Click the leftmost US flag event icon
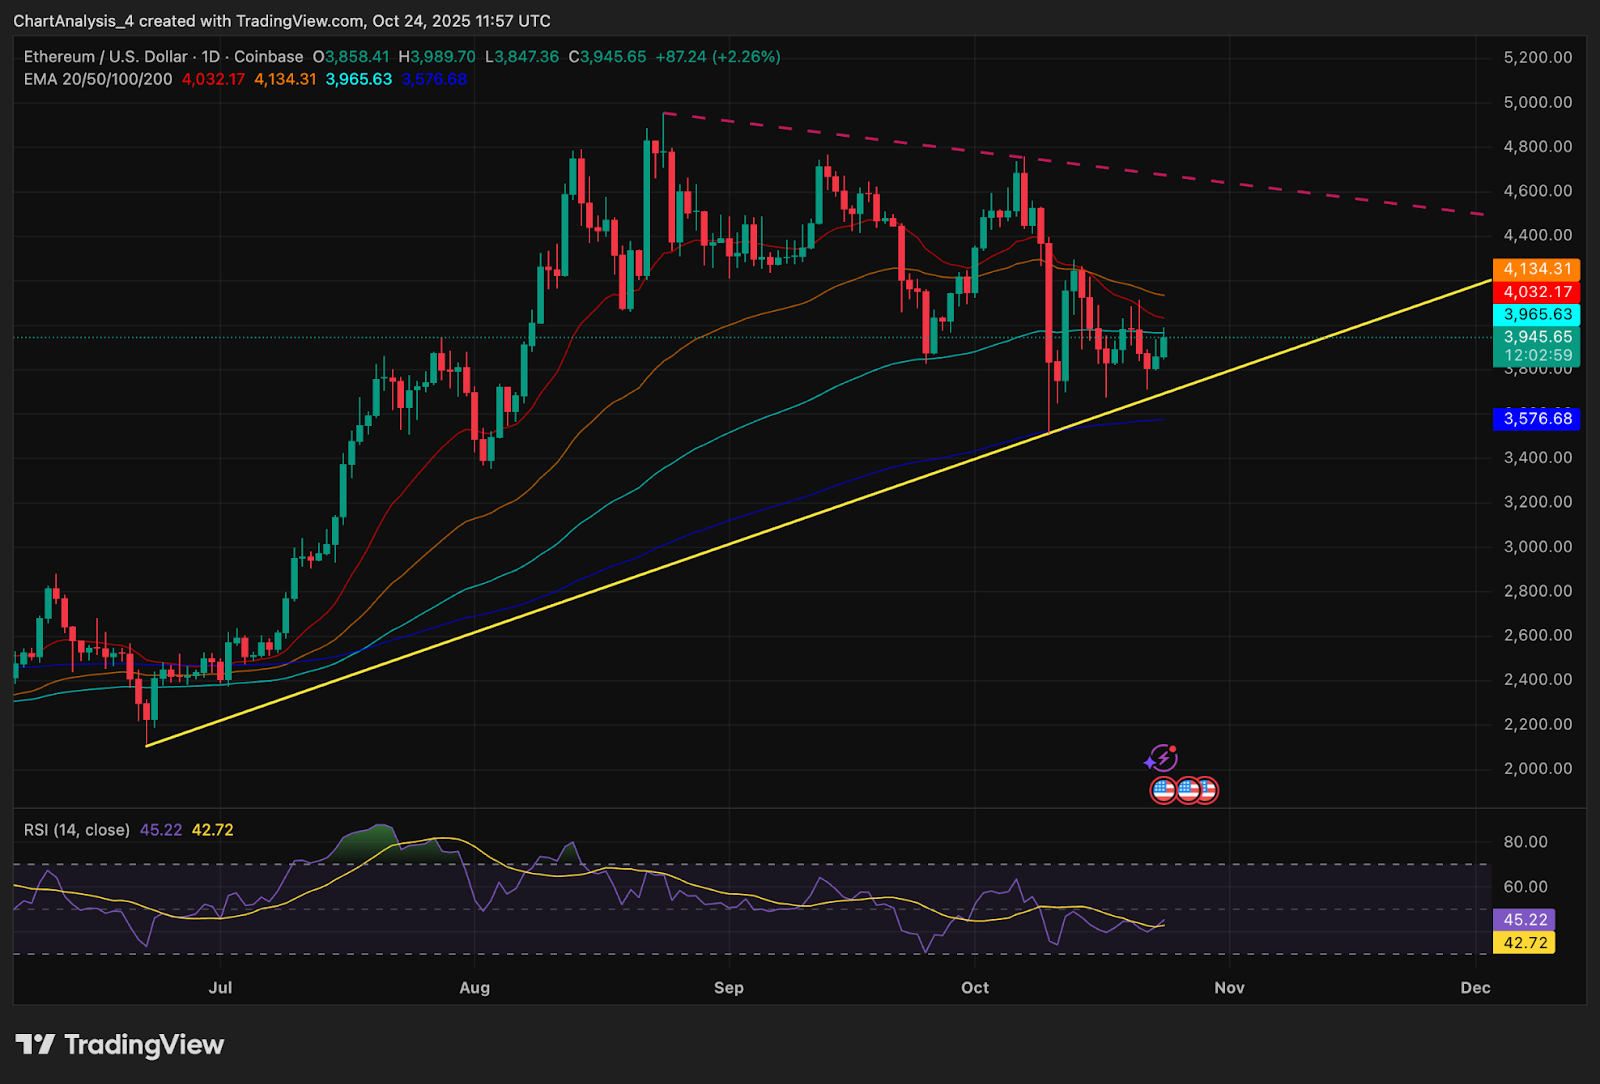Screen dimensions: 1600x1084 coord(1163,791)
